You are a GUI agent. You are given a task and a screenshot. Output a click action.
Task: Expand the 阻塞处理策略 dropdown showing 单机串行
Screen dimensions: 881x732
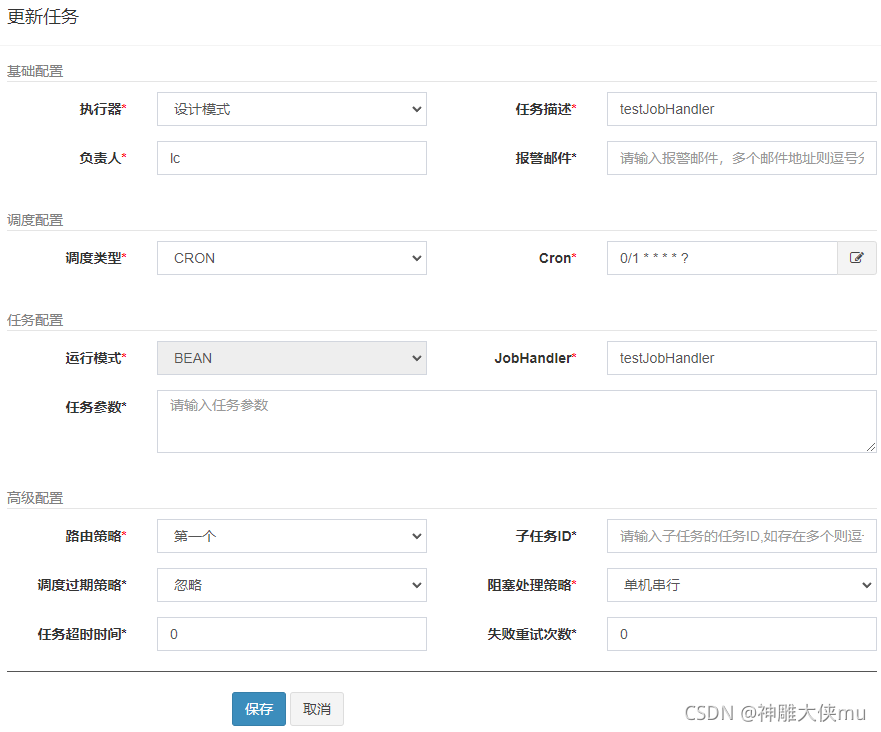click(x=742, y=585)
